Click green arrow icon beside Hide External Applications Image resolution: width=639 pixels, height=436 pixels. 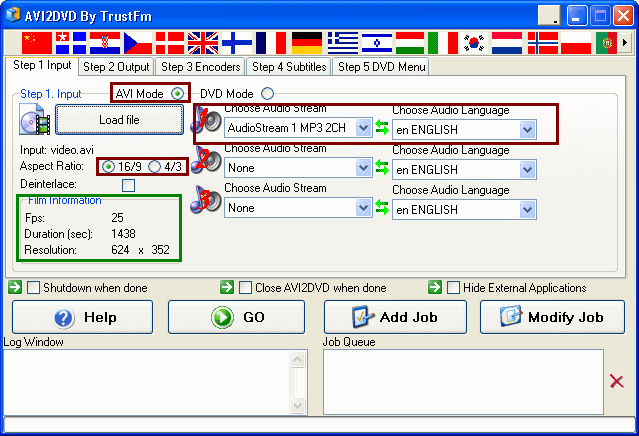[435, 287]
